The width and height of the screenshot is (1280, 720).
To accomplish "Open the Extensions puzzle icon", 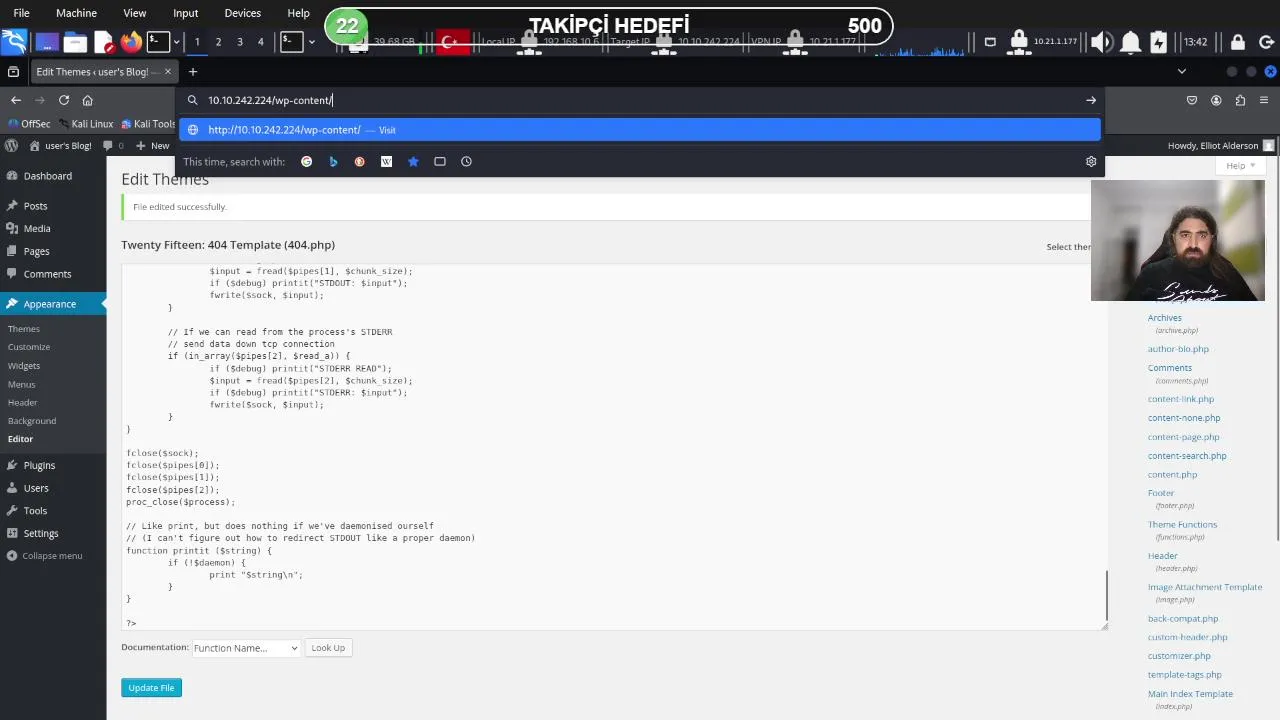I will click(1240, 100).
